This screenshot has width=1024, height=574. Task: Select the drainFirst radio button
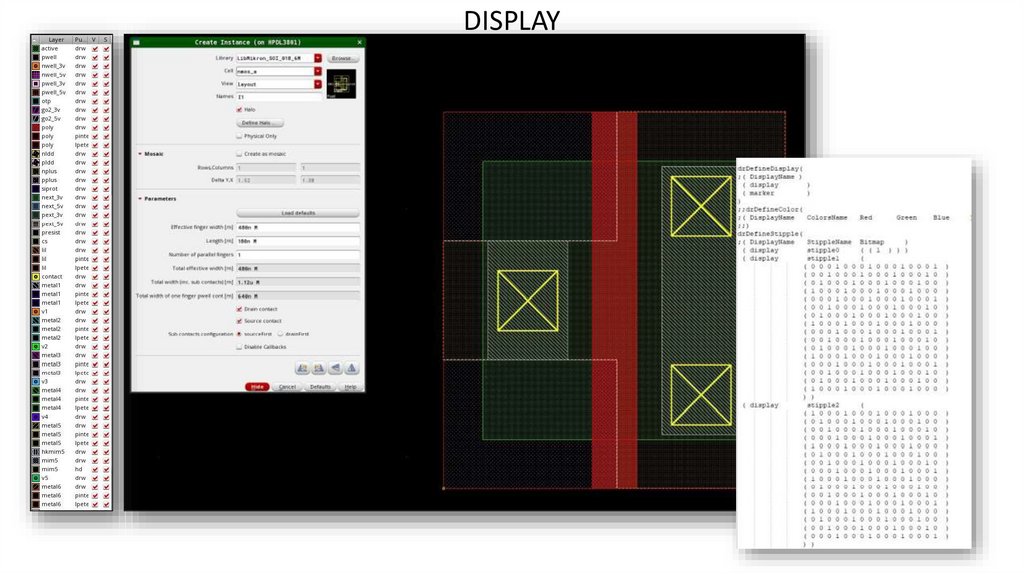tap(280, 334)
